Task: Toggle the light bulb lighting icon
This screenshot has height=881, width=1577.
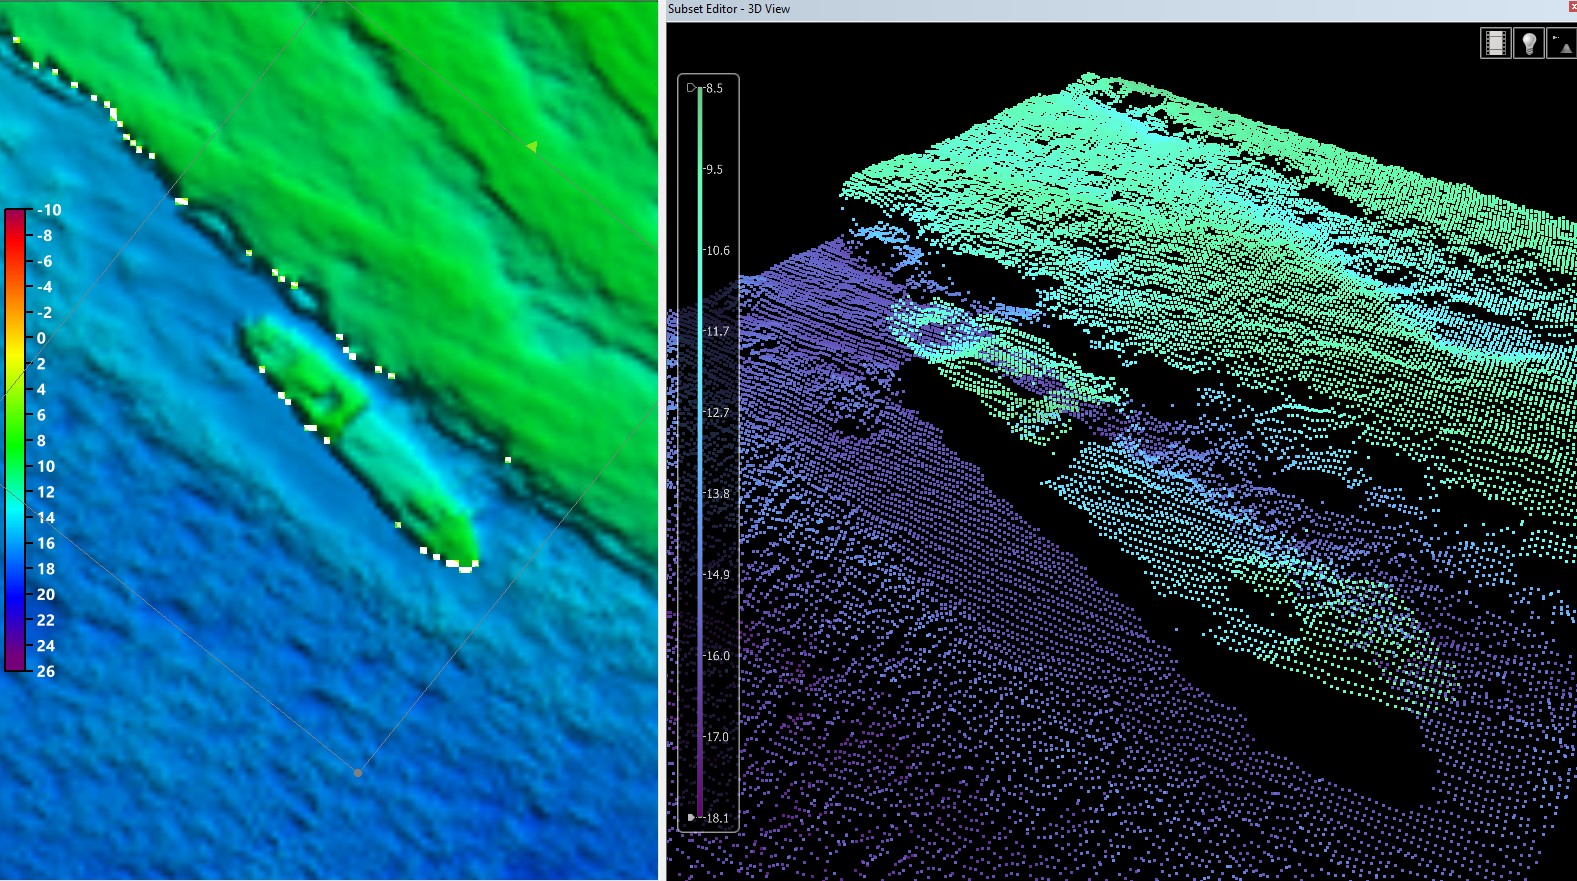Action: [1528, 43]
